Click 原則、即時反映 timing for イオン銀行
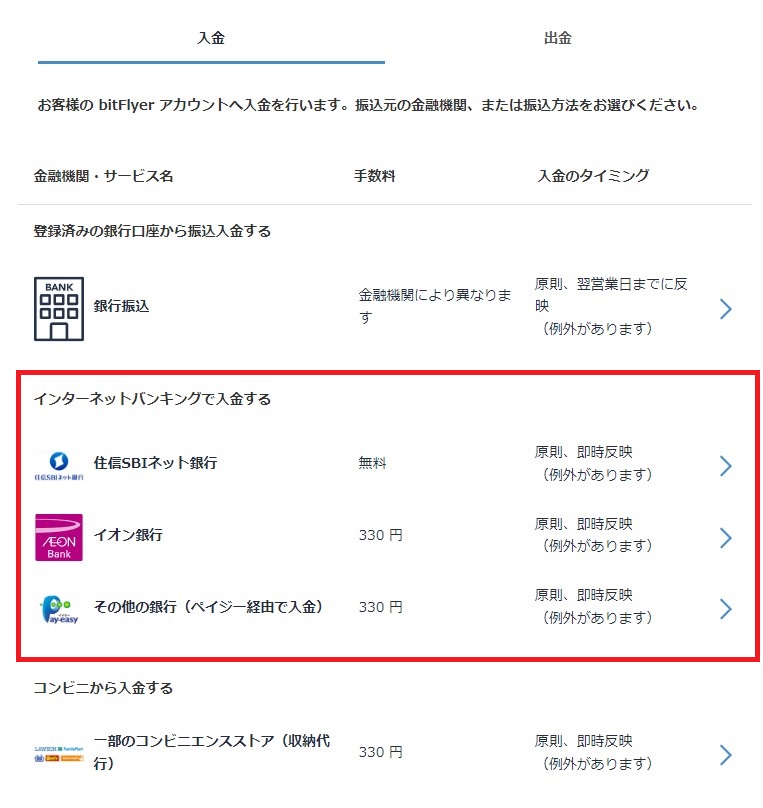This screenshot has width=763, height=808. [583, 524]
